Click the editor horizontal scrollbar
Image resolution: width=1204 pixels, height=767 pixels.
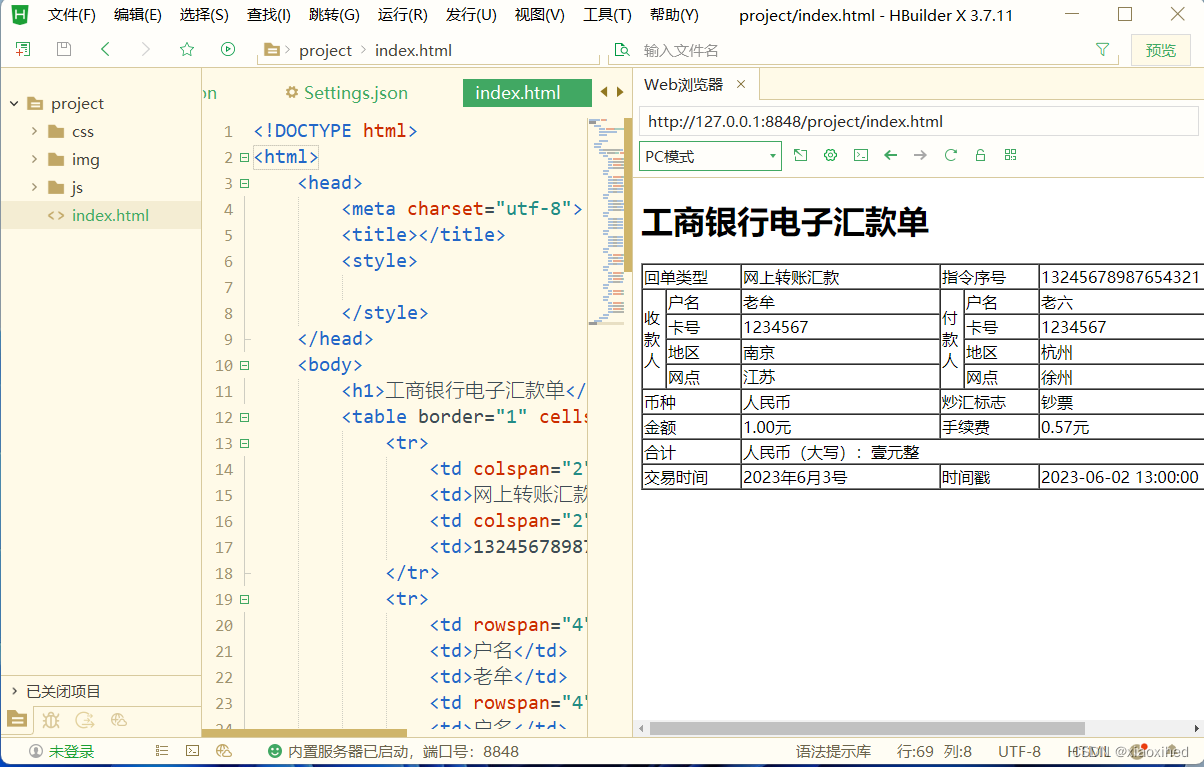click(x=304, y=733)
